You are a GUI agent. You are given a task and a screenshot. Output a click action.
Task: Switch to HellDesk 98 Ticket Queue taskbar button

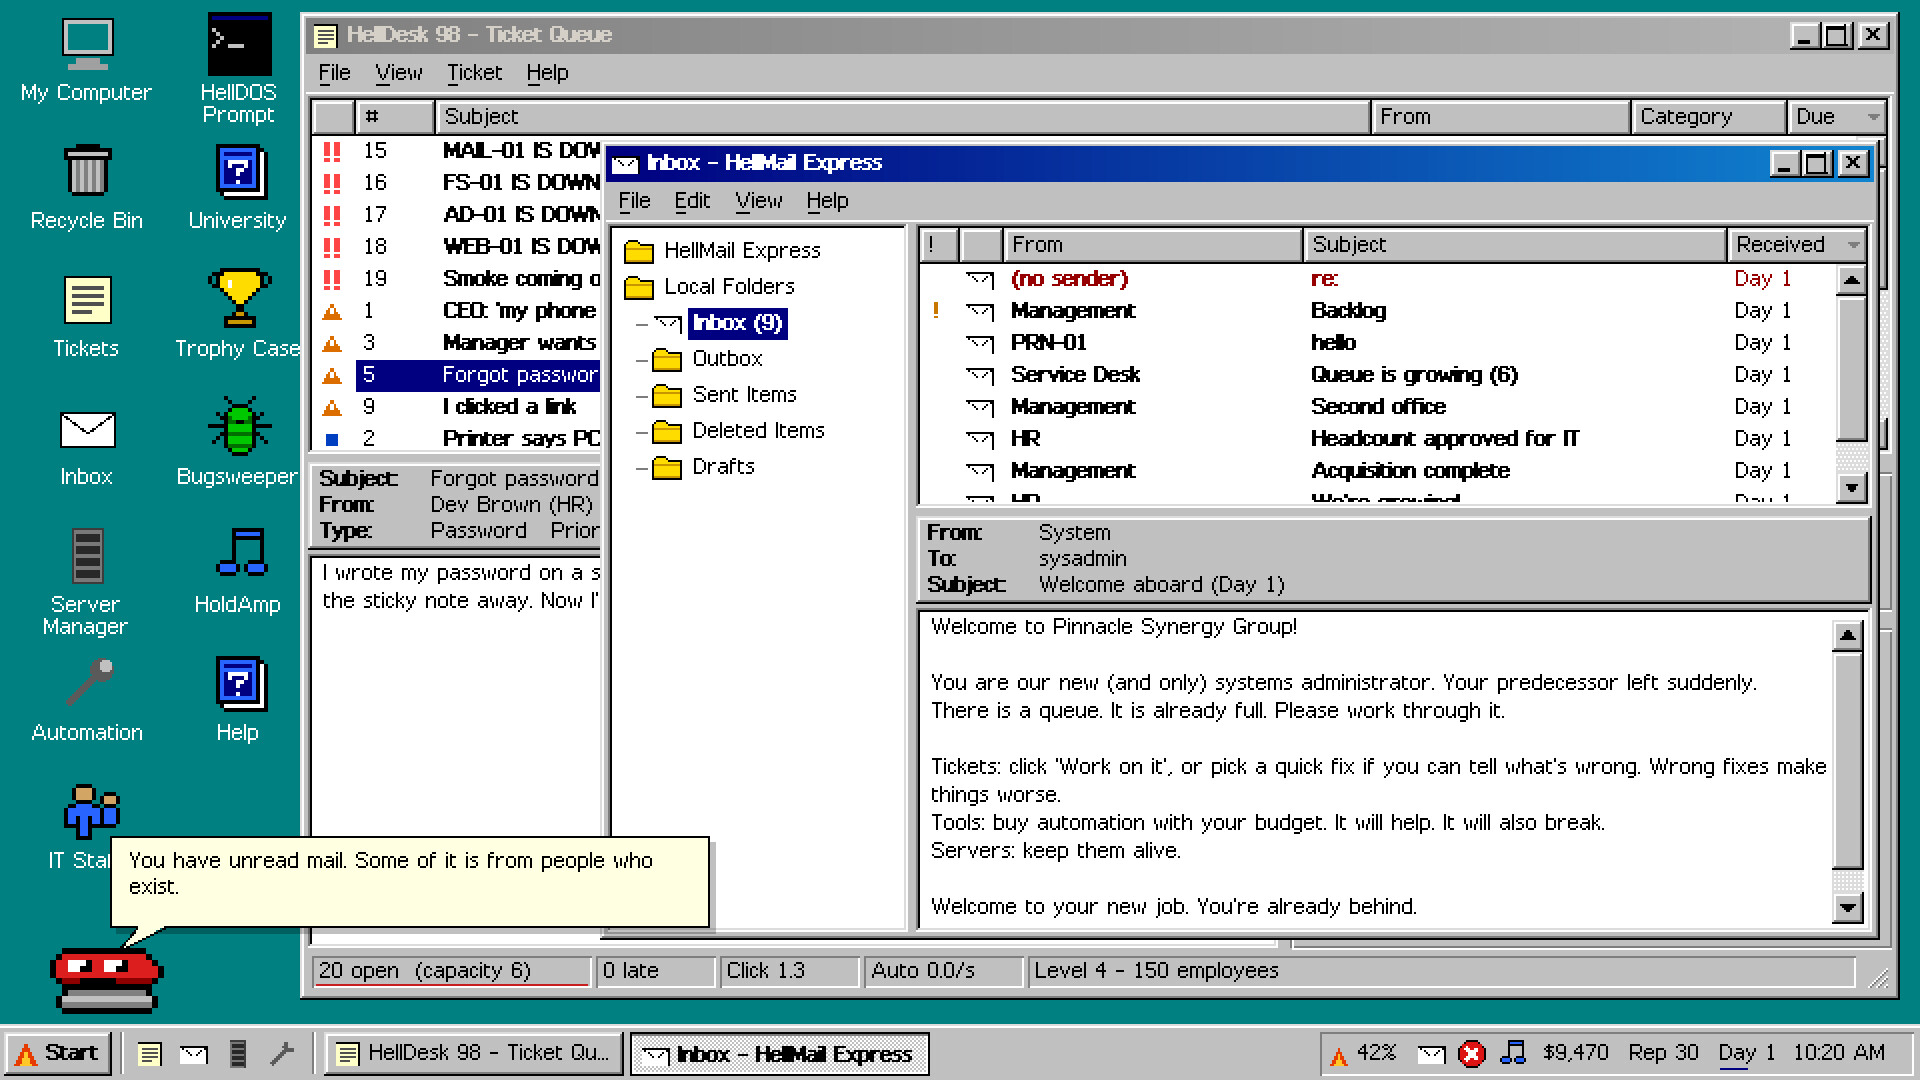click(474, 1054)
